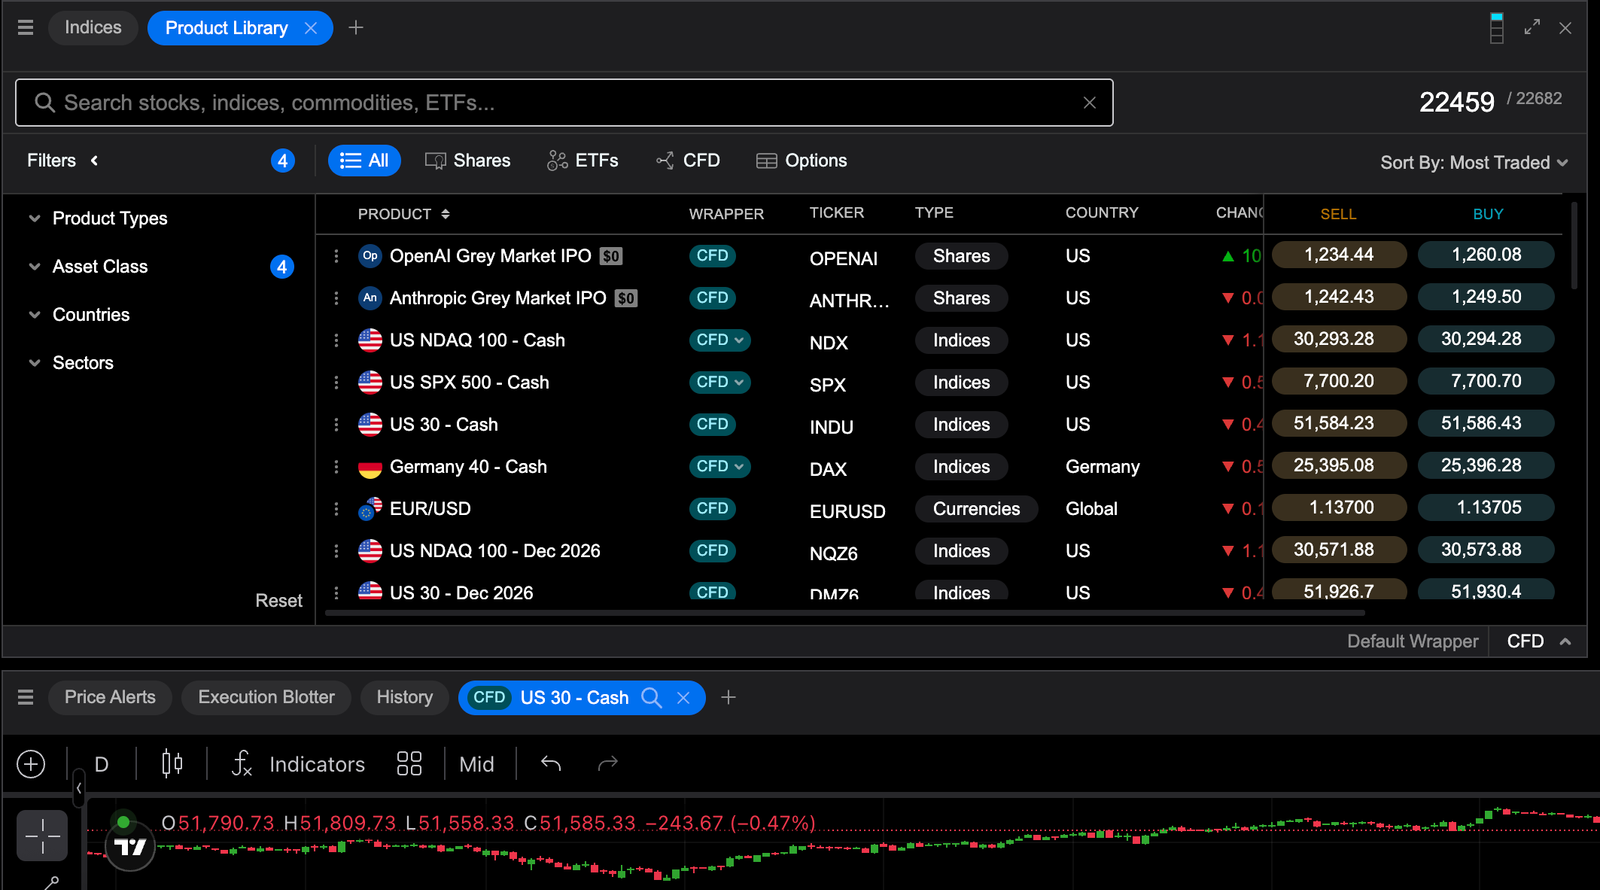Click the TradingView logo on the chart
This screenshot has width=1600, height=890.
click(130, 847)
